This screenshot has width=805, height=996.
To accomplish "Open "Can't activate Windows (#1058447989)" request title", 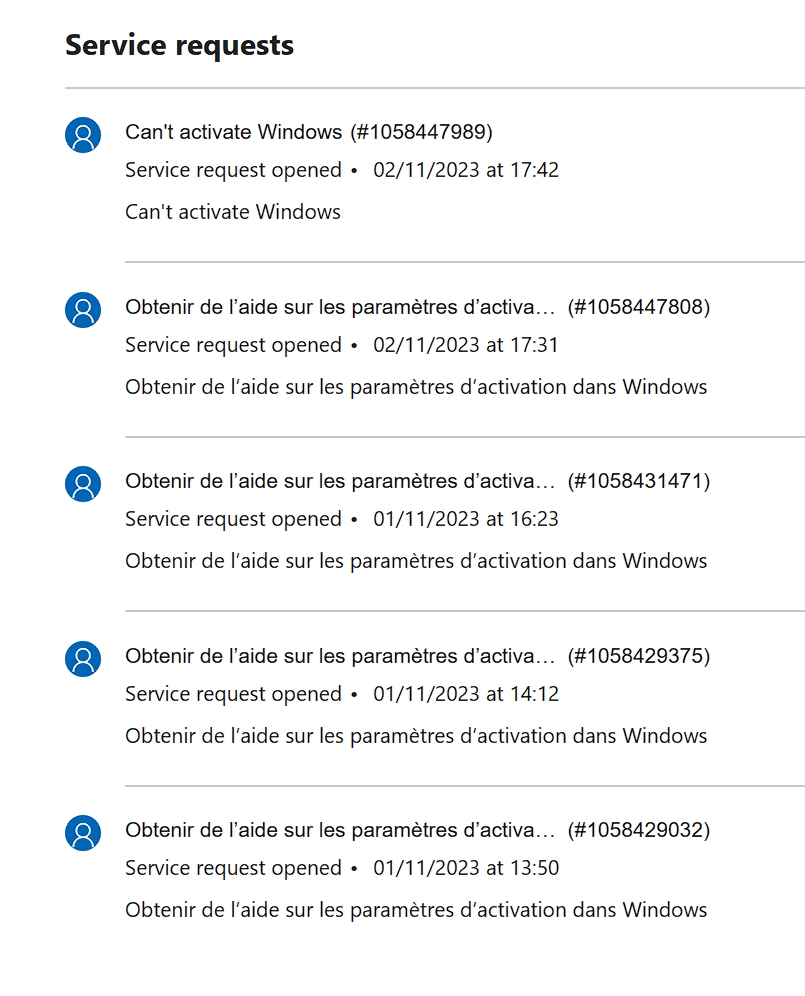I will [308, 132].
